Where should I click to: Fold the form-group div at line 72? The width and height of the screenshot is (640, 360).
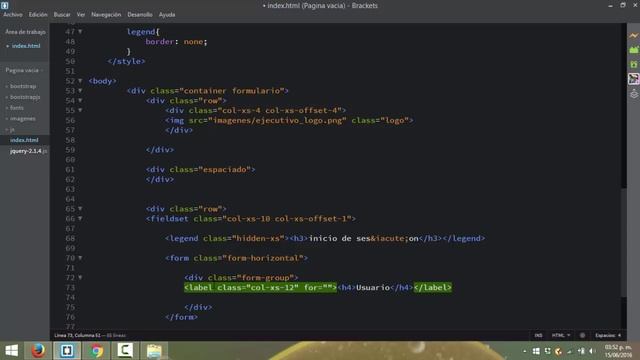[x=80, y=278]
